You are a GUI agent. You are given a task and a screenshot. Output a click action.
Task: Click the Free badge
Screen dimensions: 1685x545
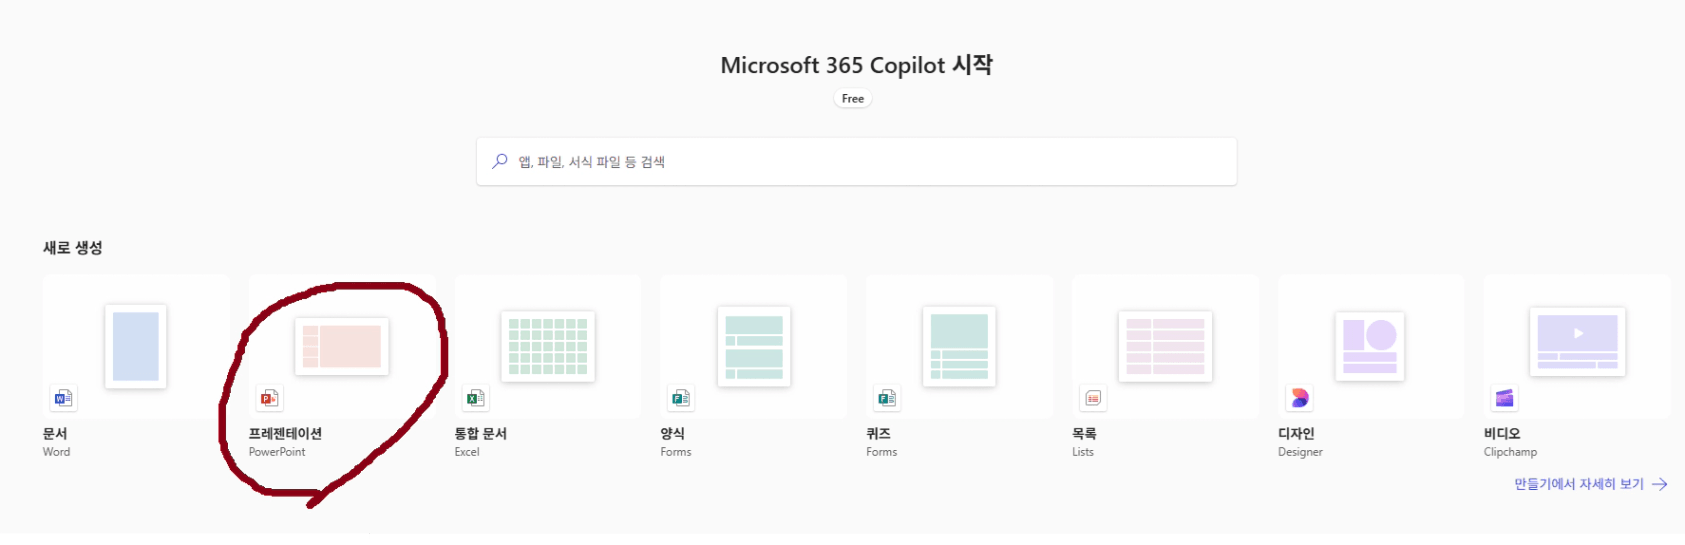tap(853, 98)
